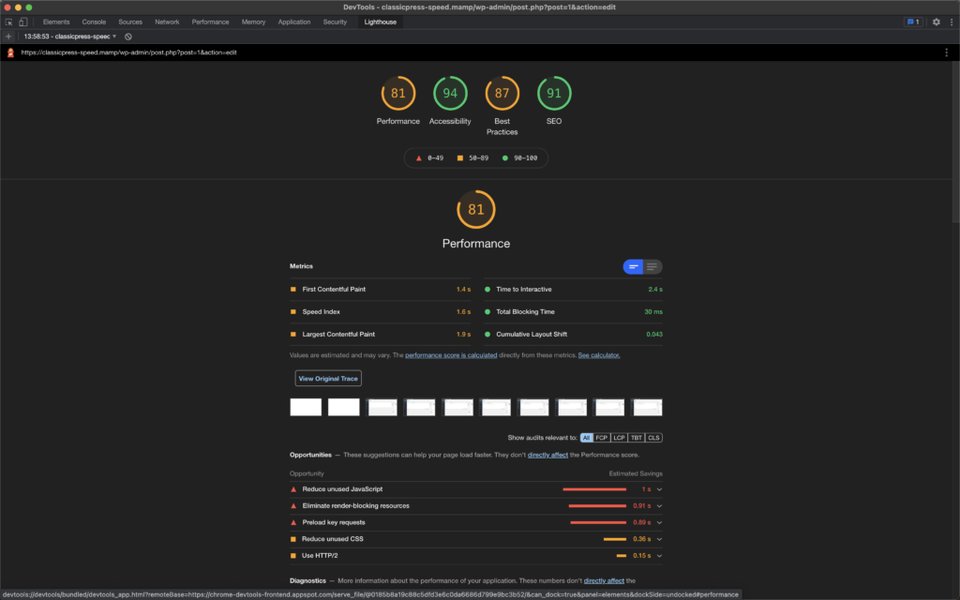The width and height of the screenshot is (960, 600).
Task: Click the Largest Contentful Paint metric
Action: point(380,335)
